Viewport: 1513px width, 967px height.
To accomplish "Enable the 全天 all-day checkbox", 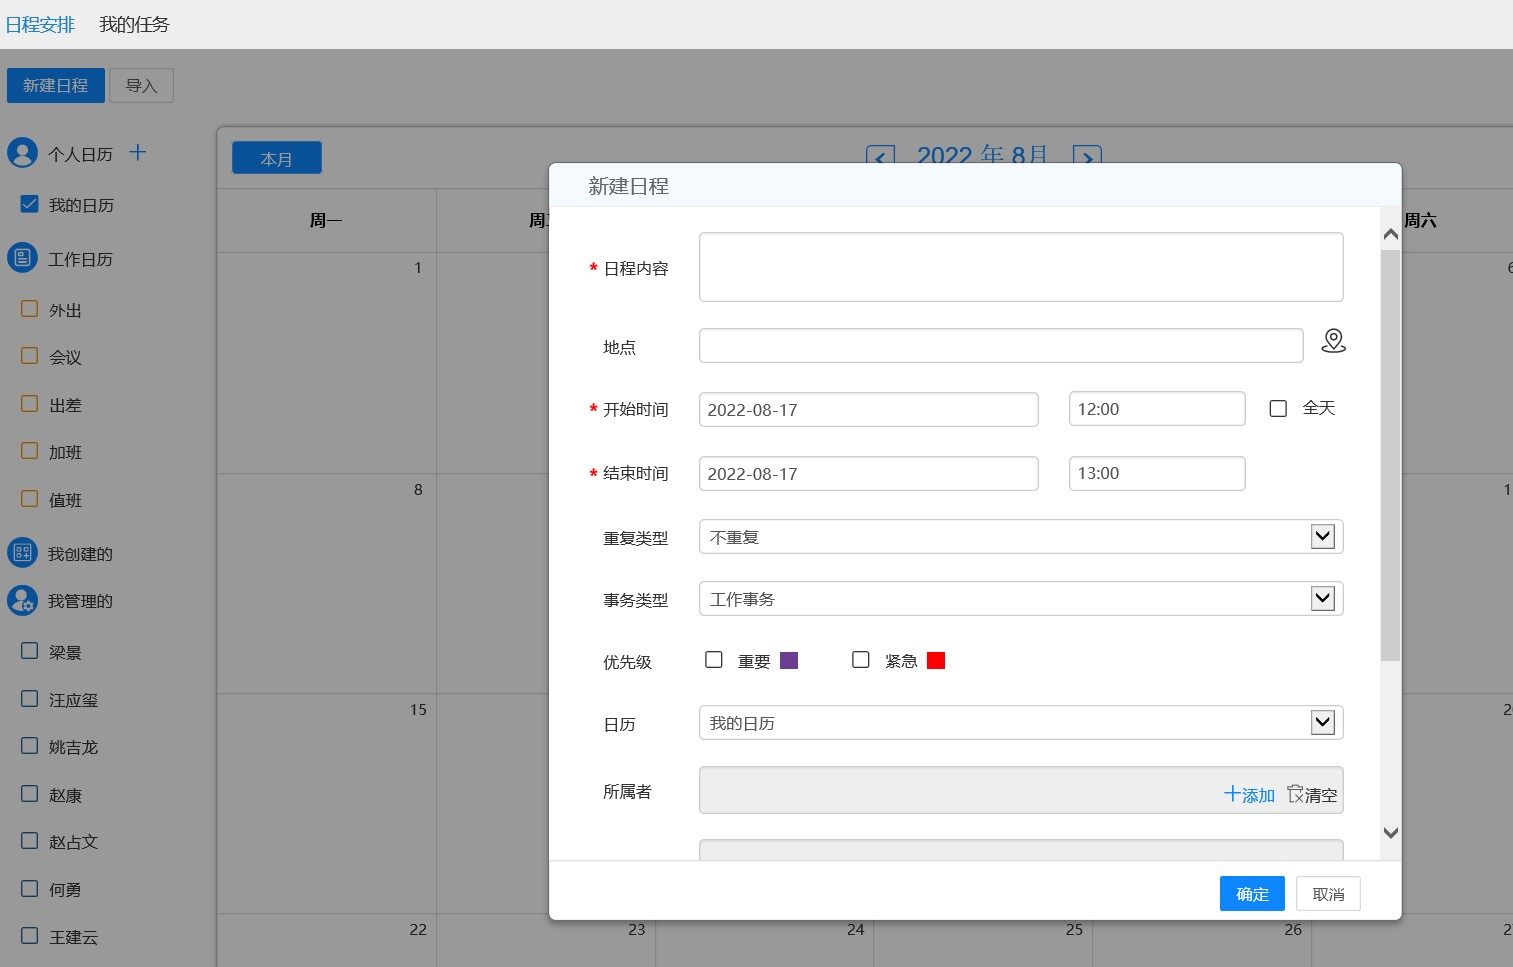I will click(1278, 409).
